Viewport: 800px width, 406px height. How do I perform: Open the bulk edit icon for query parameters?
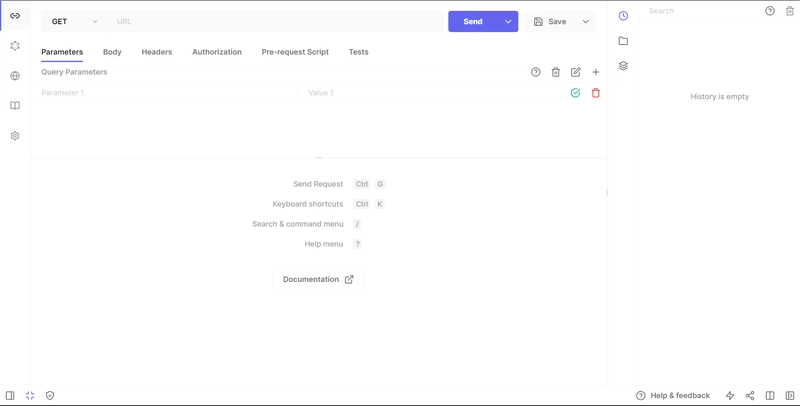(x=576, y=72)
